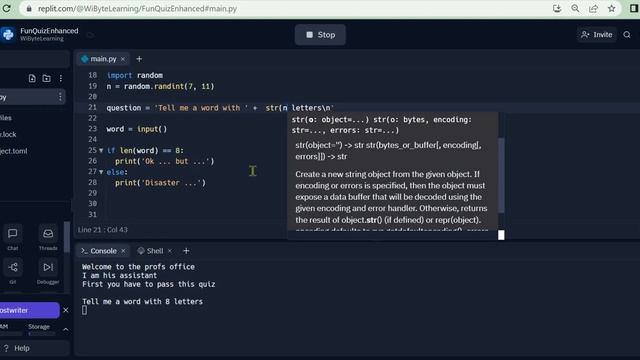The width and height of the screenshot is (640, 360).
Task: Add a new console pane tab
Action: coord(186,251)
